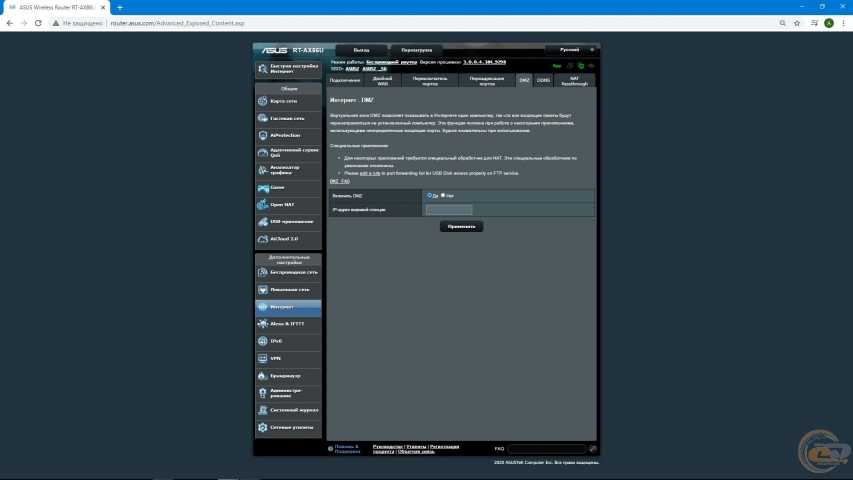Click the Применить apply button
Image resolution: width=853 pixels, height=480 pixels.
coord(461,226)
